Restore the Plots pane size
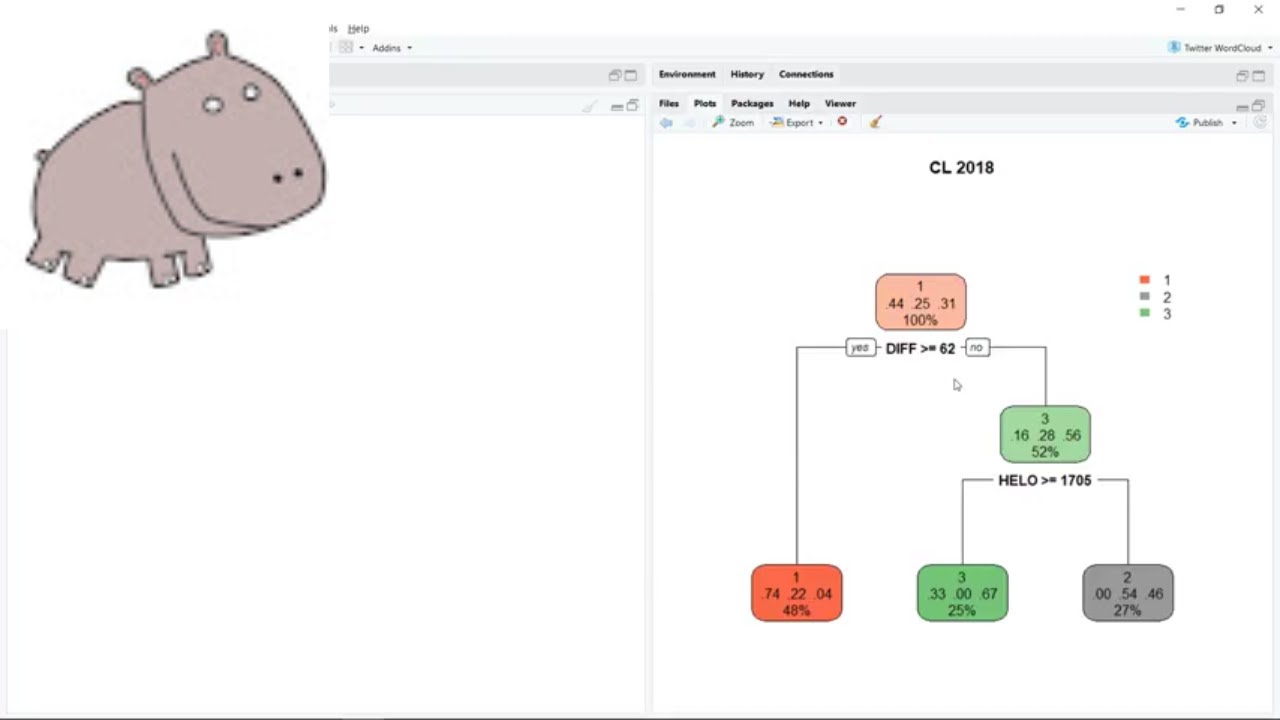The height and width of the screenshot is (720, 1280). (x=1258, y=105)
